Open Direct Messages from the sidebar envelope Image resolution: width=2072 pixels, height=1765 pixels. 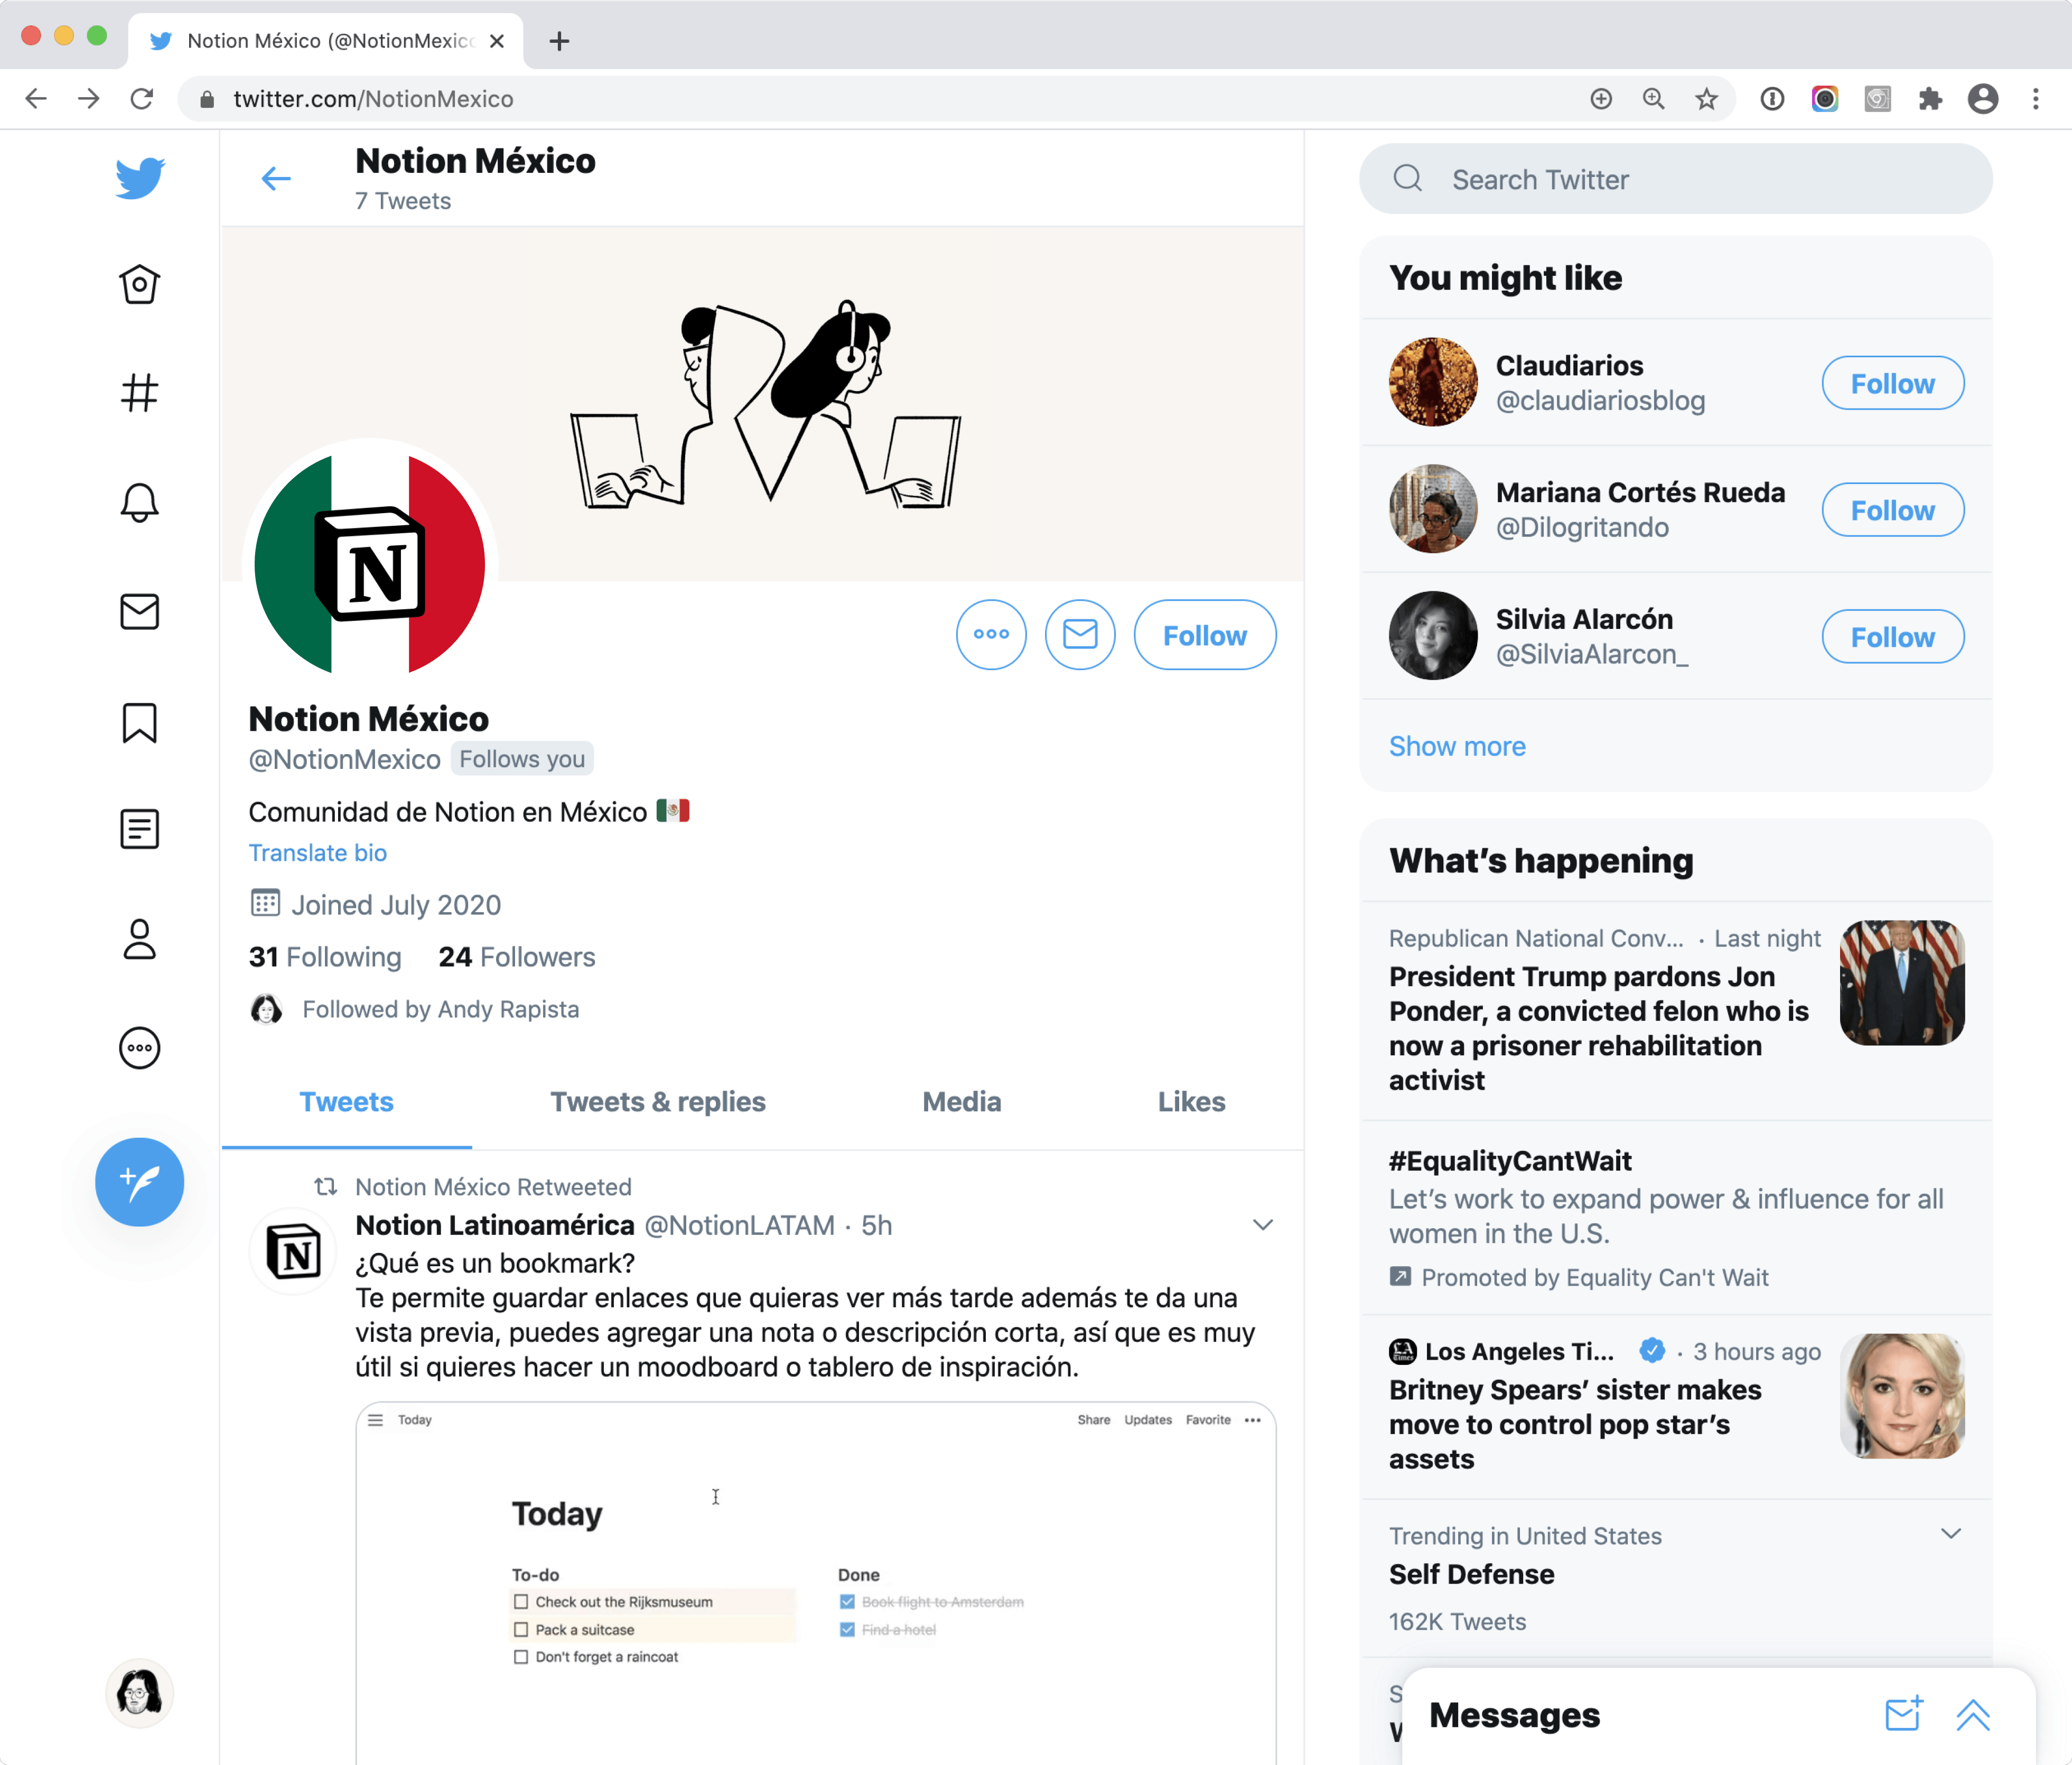pyautogui.click(x=139, y=612)
